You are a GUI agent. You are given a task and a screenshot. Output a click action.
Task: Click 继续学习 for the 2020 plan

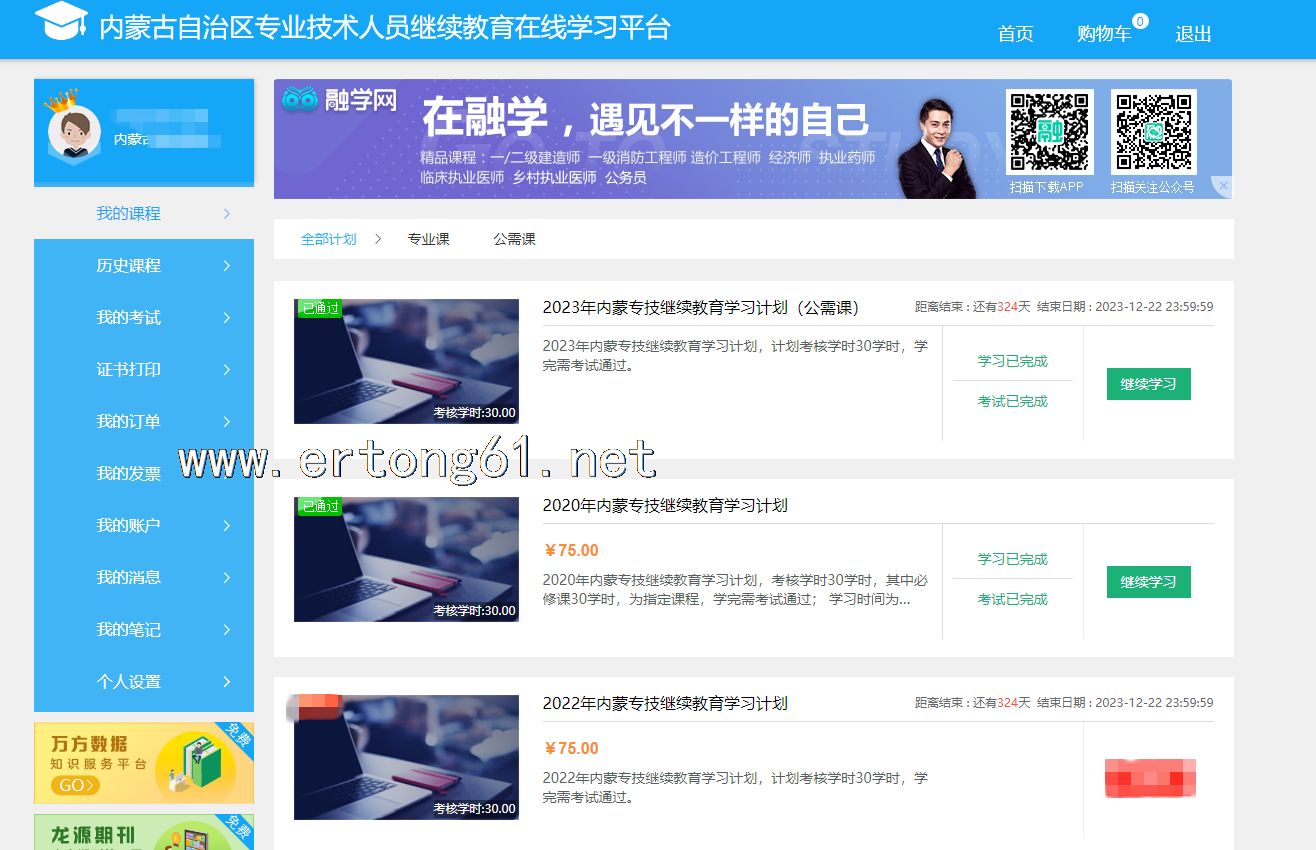pos(1148,582)
